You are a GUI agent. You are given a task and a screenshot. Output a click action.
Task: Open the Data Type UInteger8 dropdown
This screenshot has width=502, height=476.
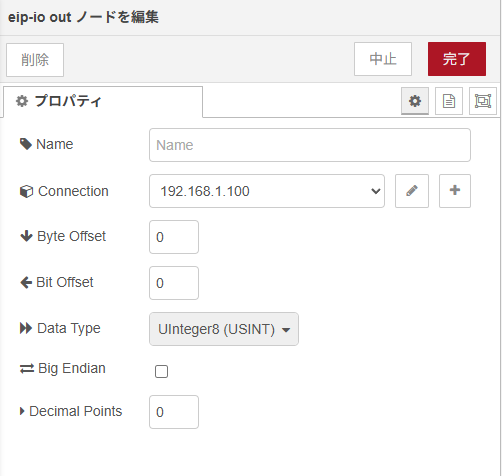[224, 329]
